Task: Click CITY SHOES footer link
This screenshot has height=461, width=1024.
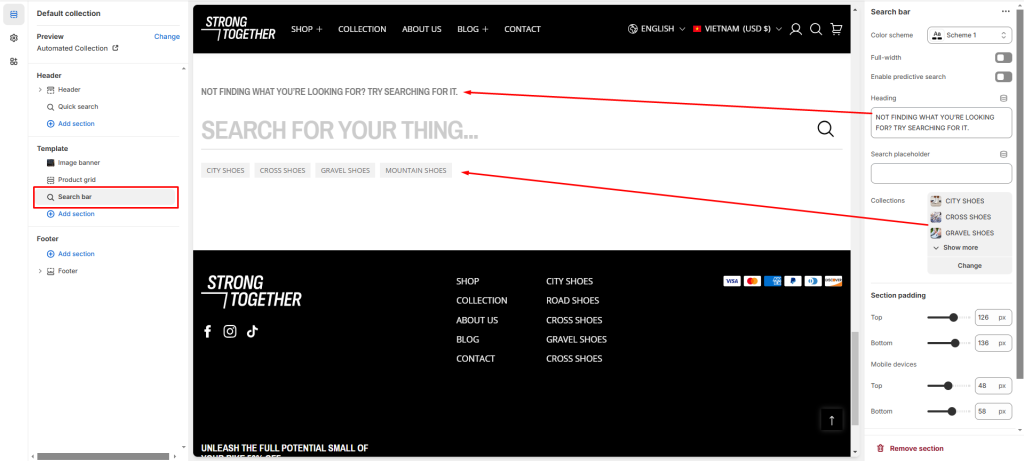Action: [569, 281]
